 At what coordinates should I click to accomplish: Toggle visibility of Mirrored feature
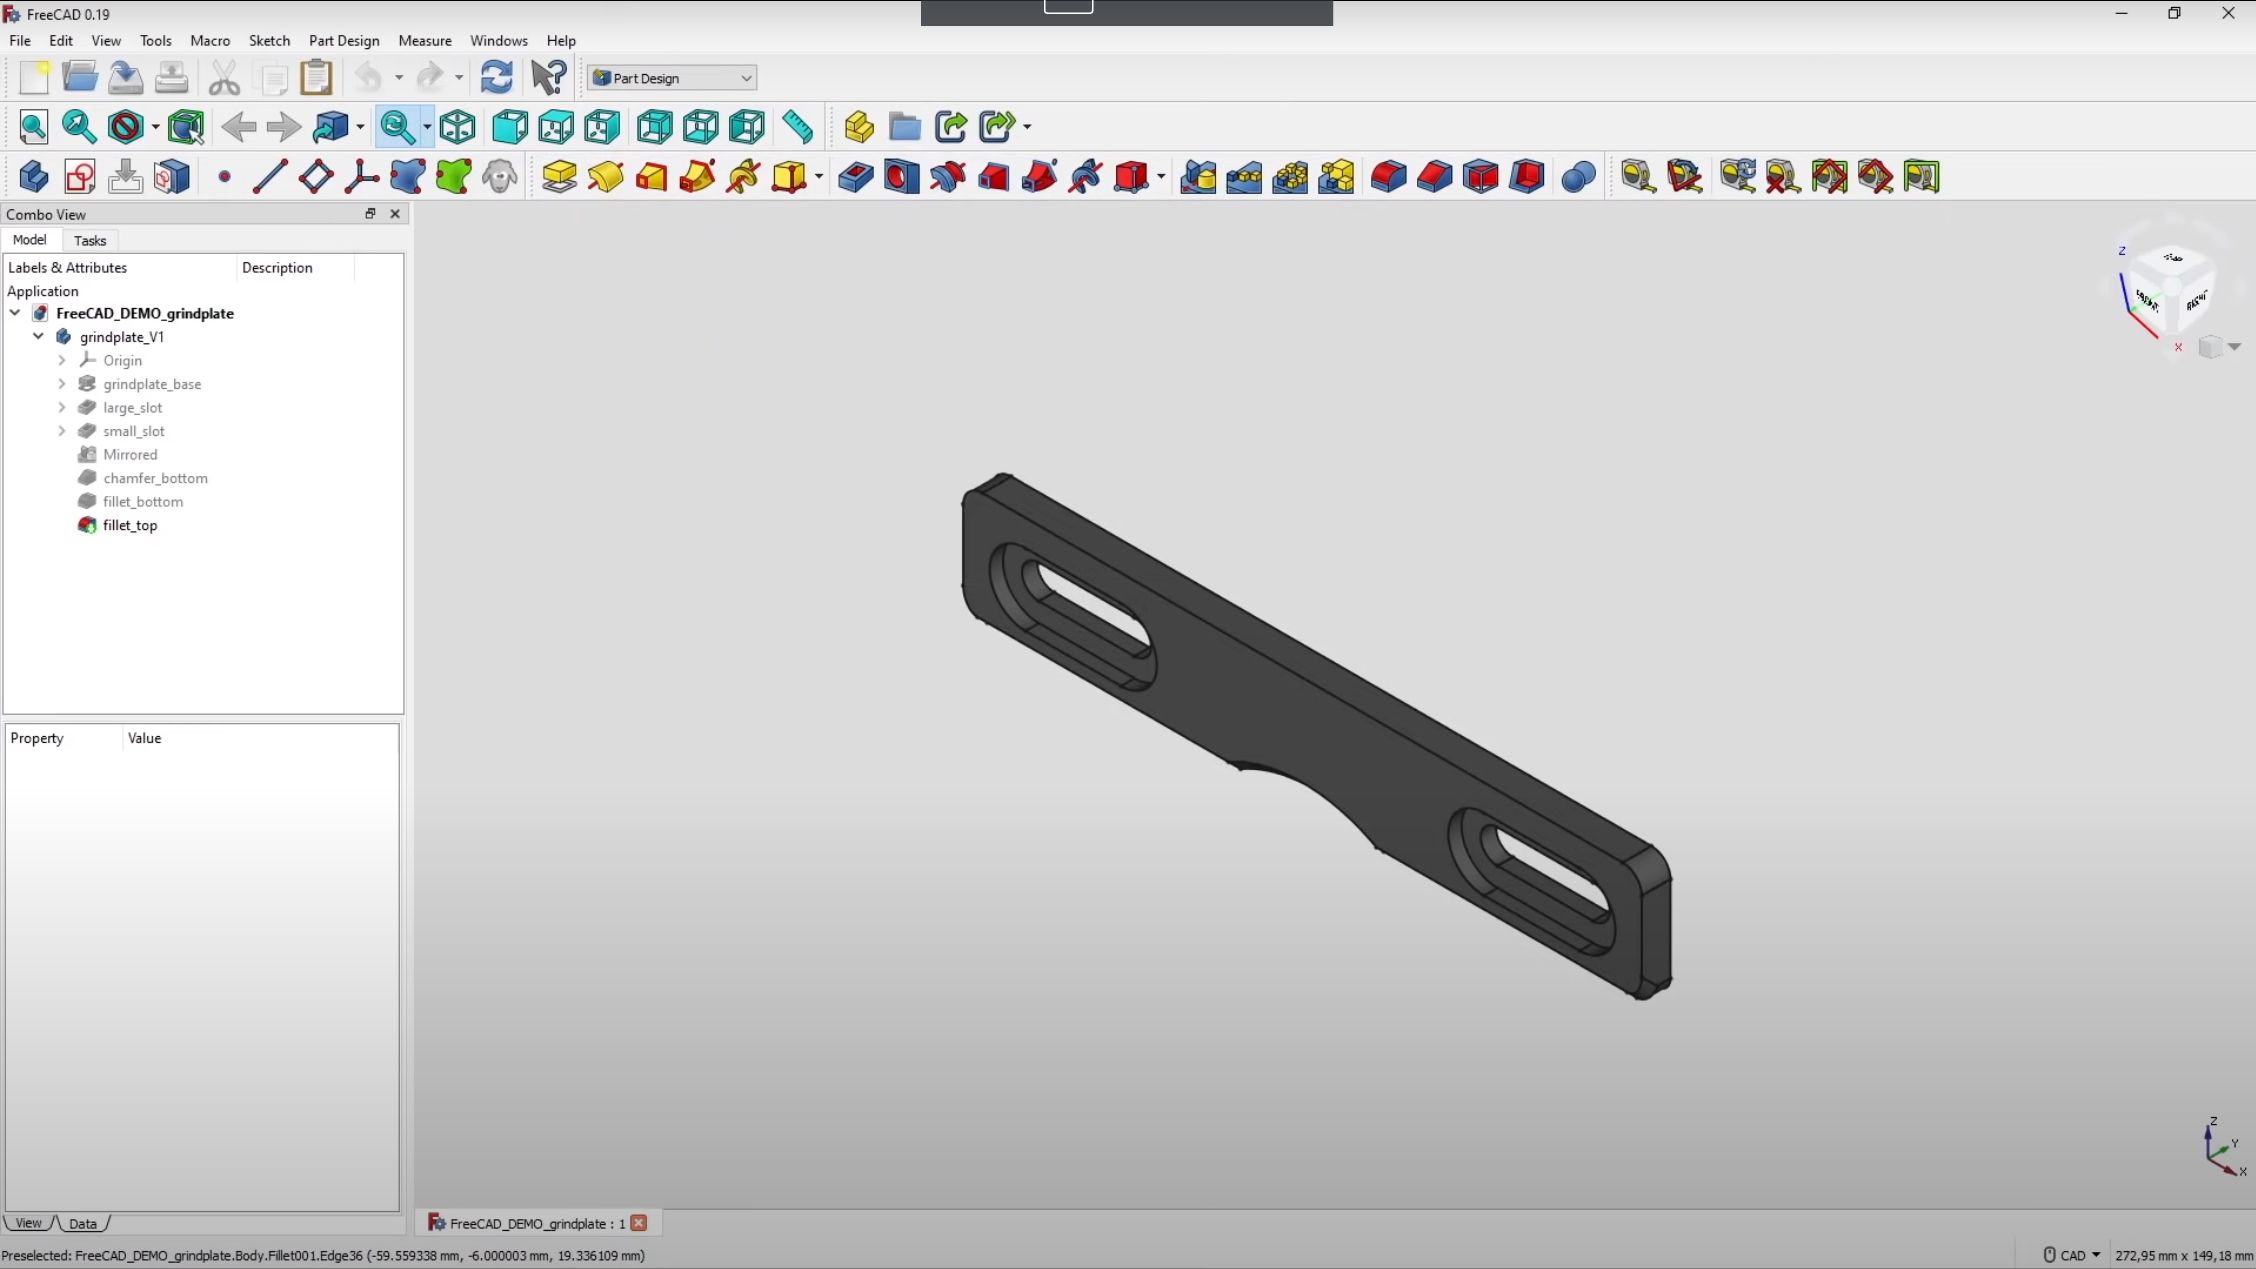tap(130, 454)
